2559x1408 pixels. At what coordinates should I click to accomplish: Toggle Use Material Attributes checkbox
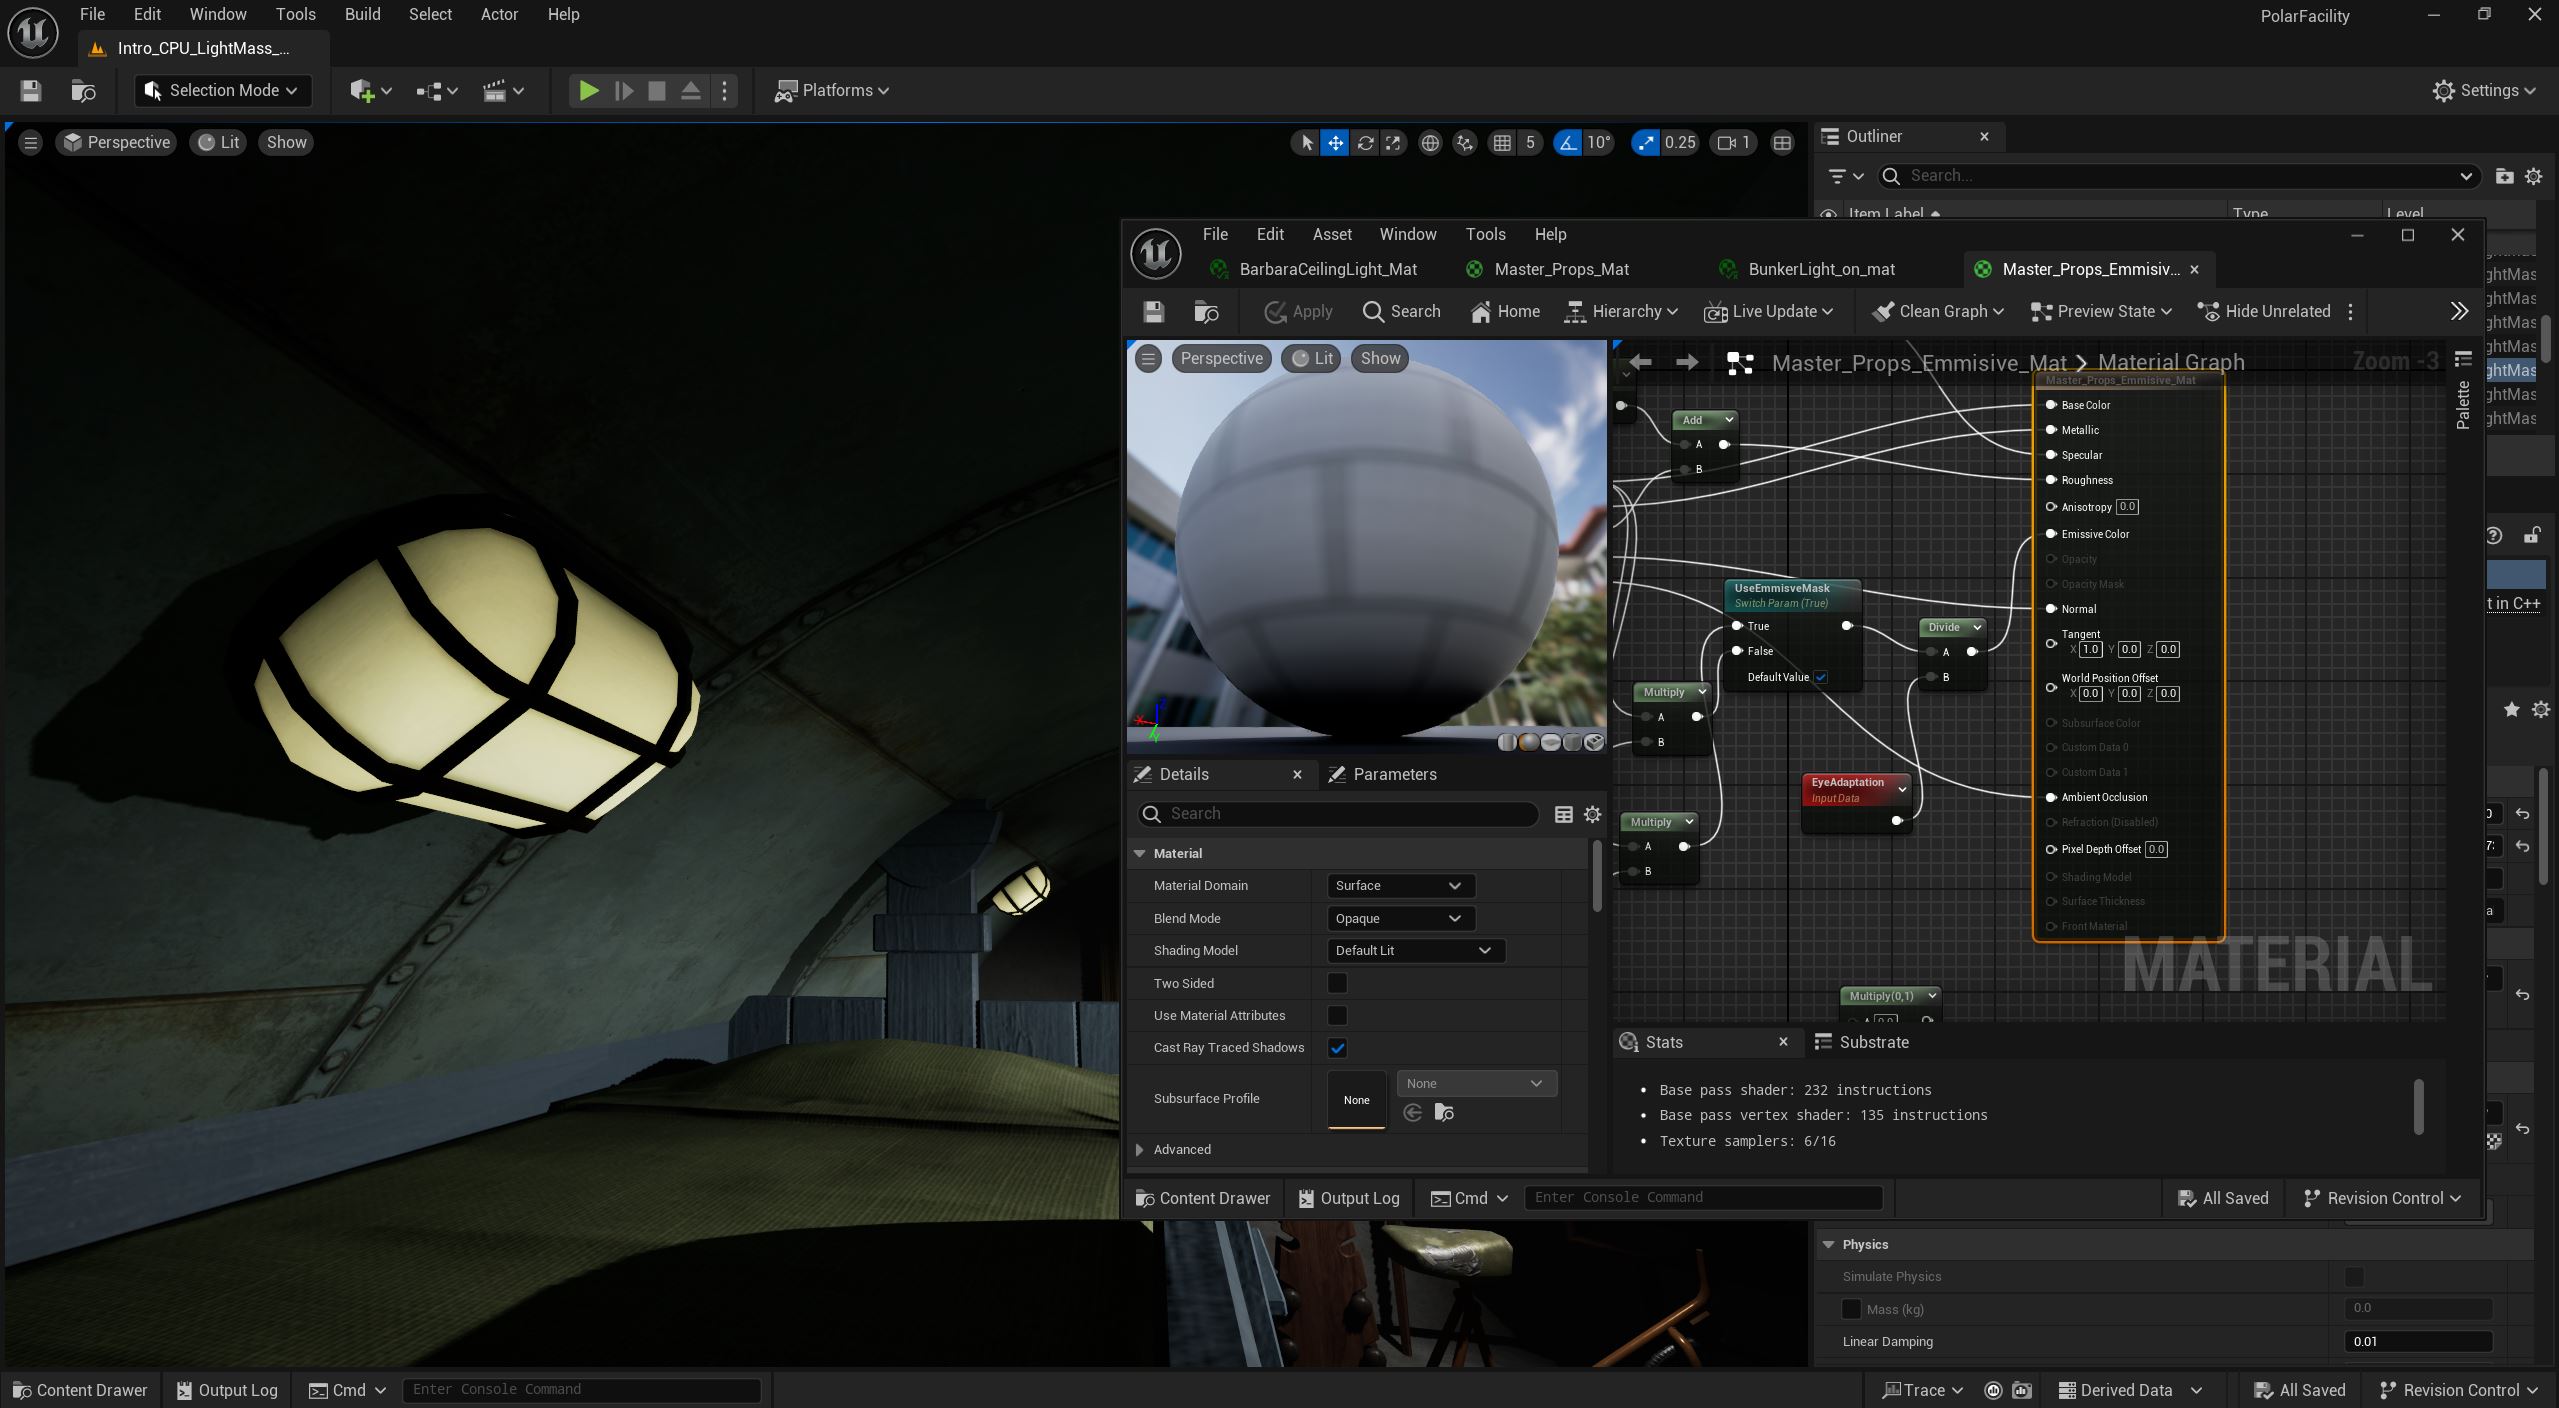pyautogui.click(x=1337, y=1015)
